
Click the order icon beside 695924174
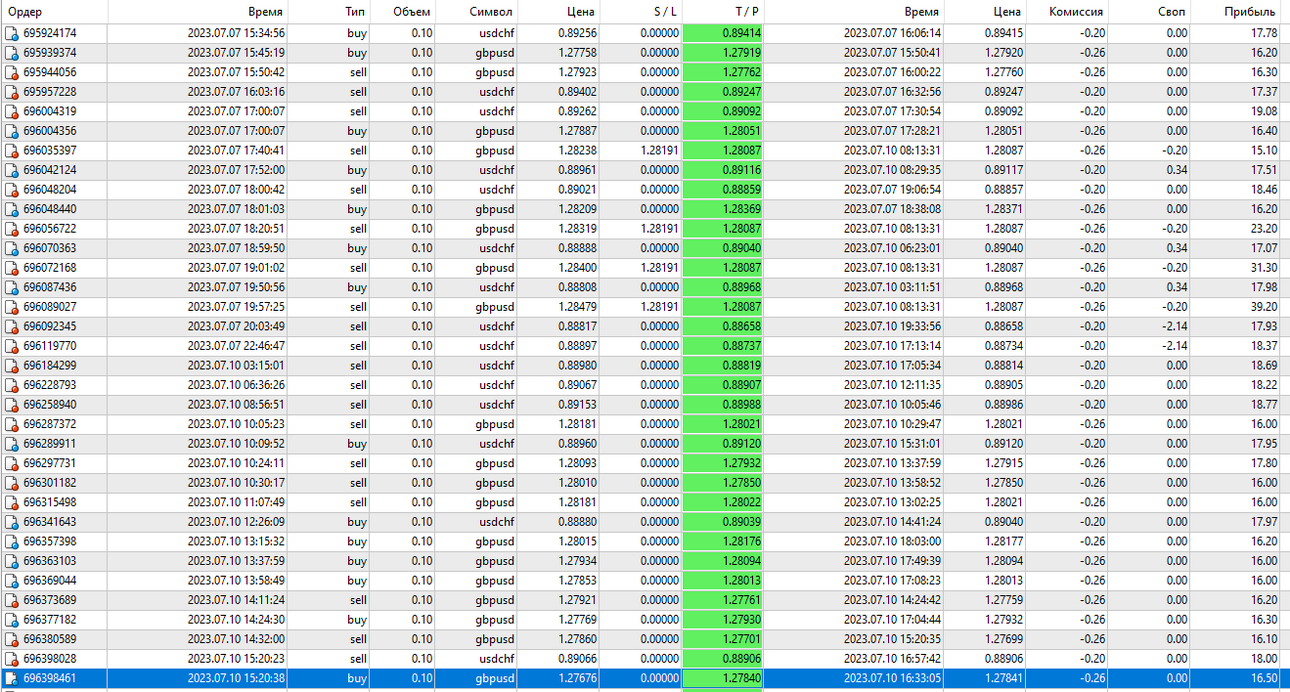click(12, 33)
